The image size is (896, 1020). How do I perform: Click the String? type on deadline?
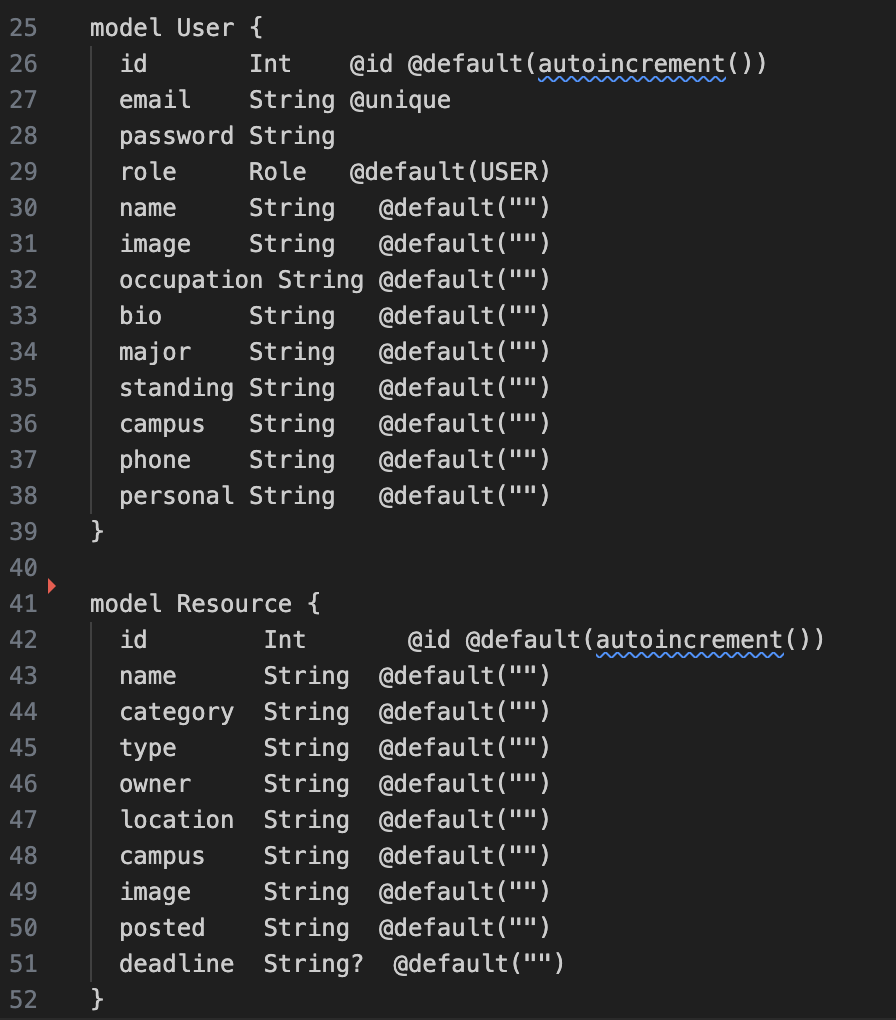314,964
